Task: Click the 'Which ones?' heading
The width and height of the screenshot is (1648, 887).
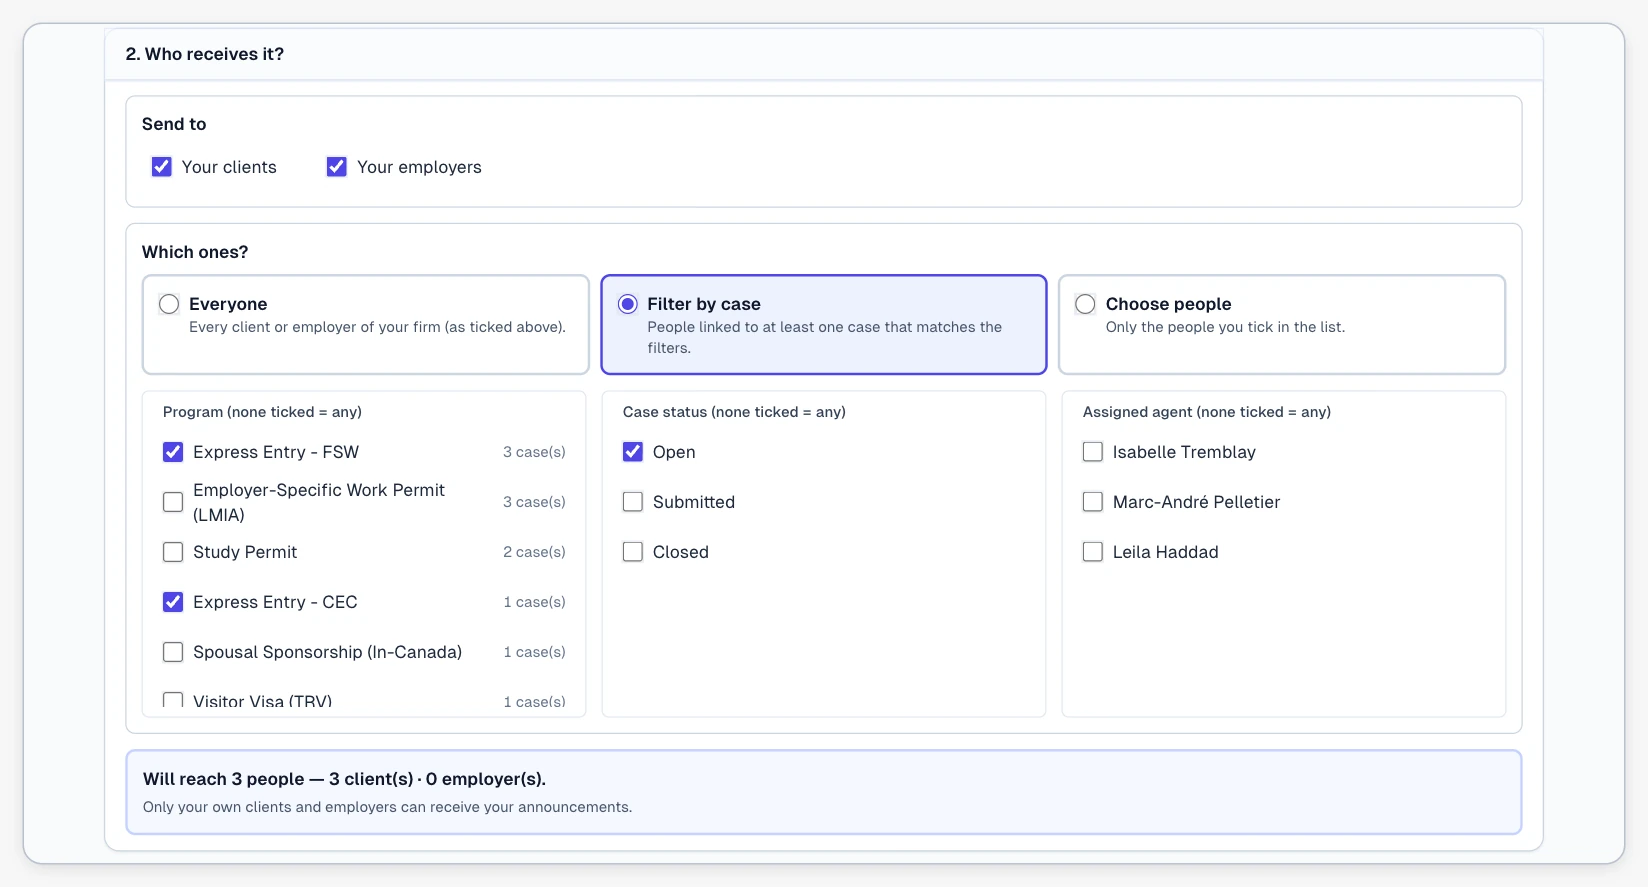Action: coord(195,252)
